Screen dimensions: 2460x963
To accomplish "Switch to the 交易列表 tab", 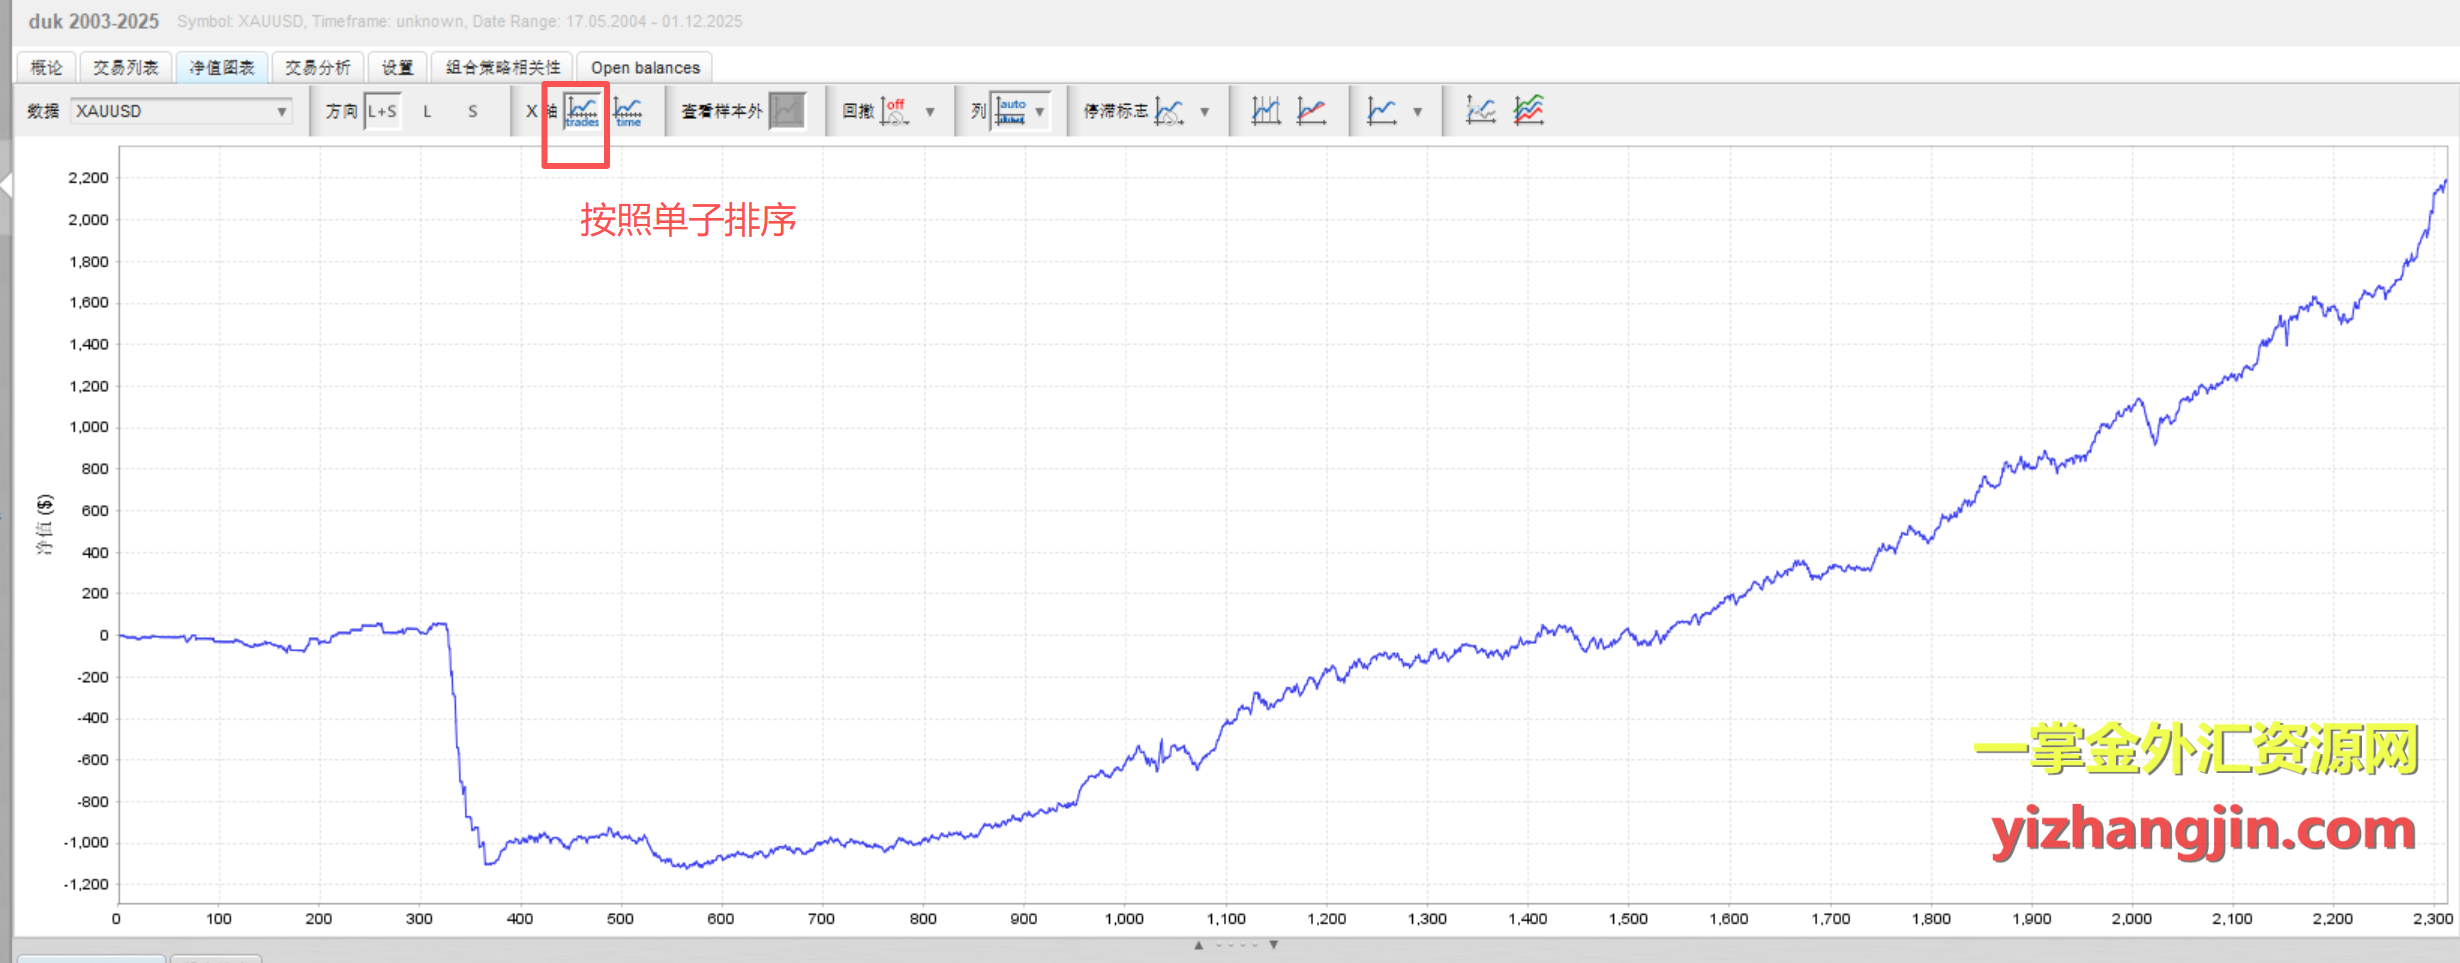I will coord(125,67).
